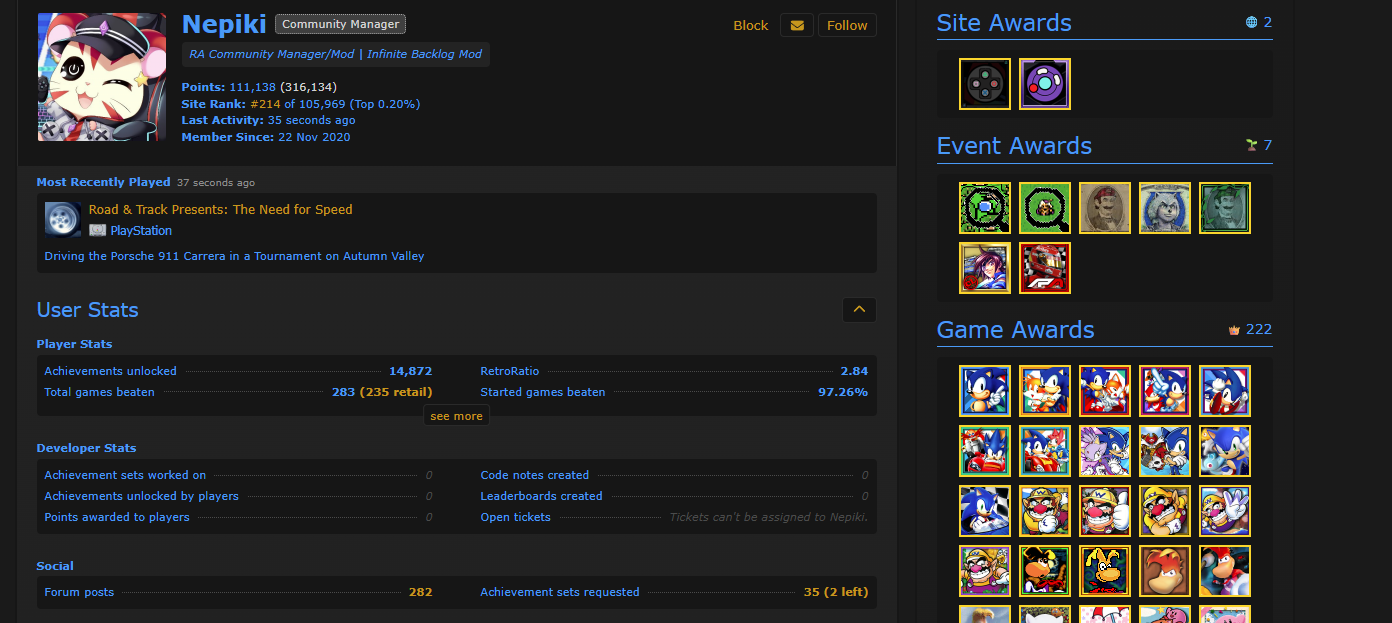1392x623 pixels.
Task: Block the user Nepiki
Action: 750,25
